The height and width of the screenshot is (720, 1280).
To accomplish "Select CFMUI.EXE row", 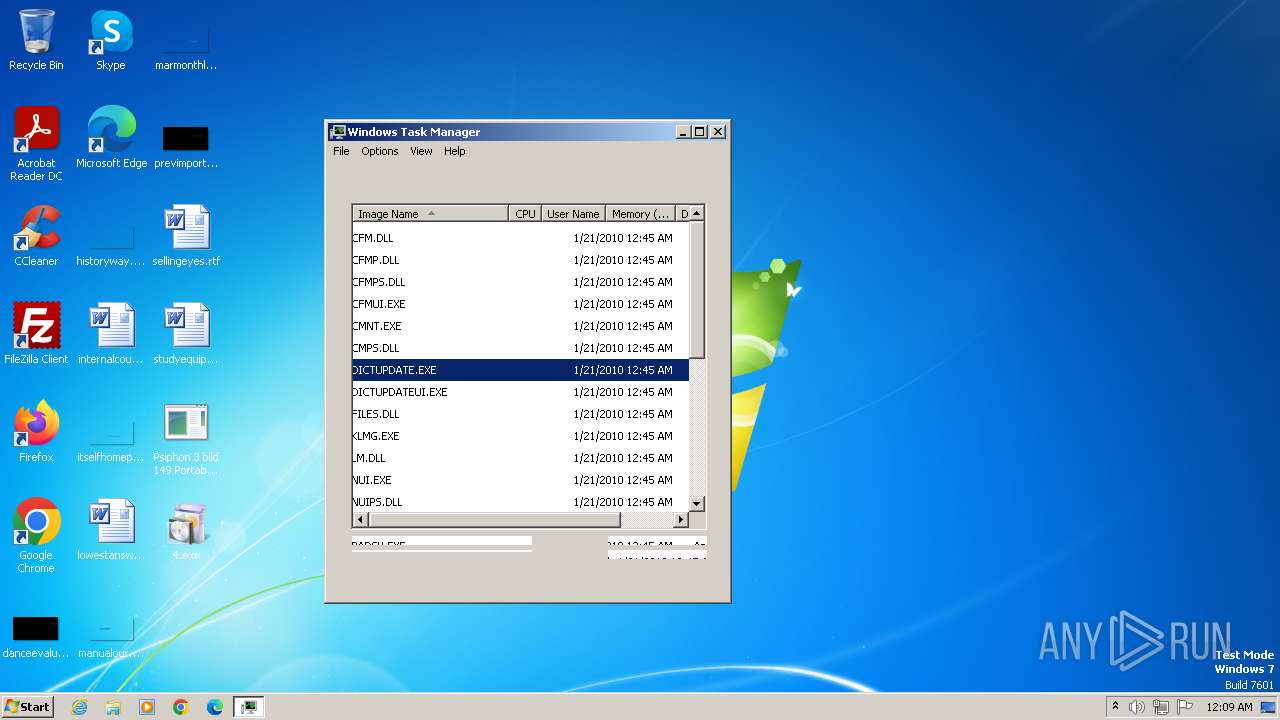I will [x=520, y=304].
